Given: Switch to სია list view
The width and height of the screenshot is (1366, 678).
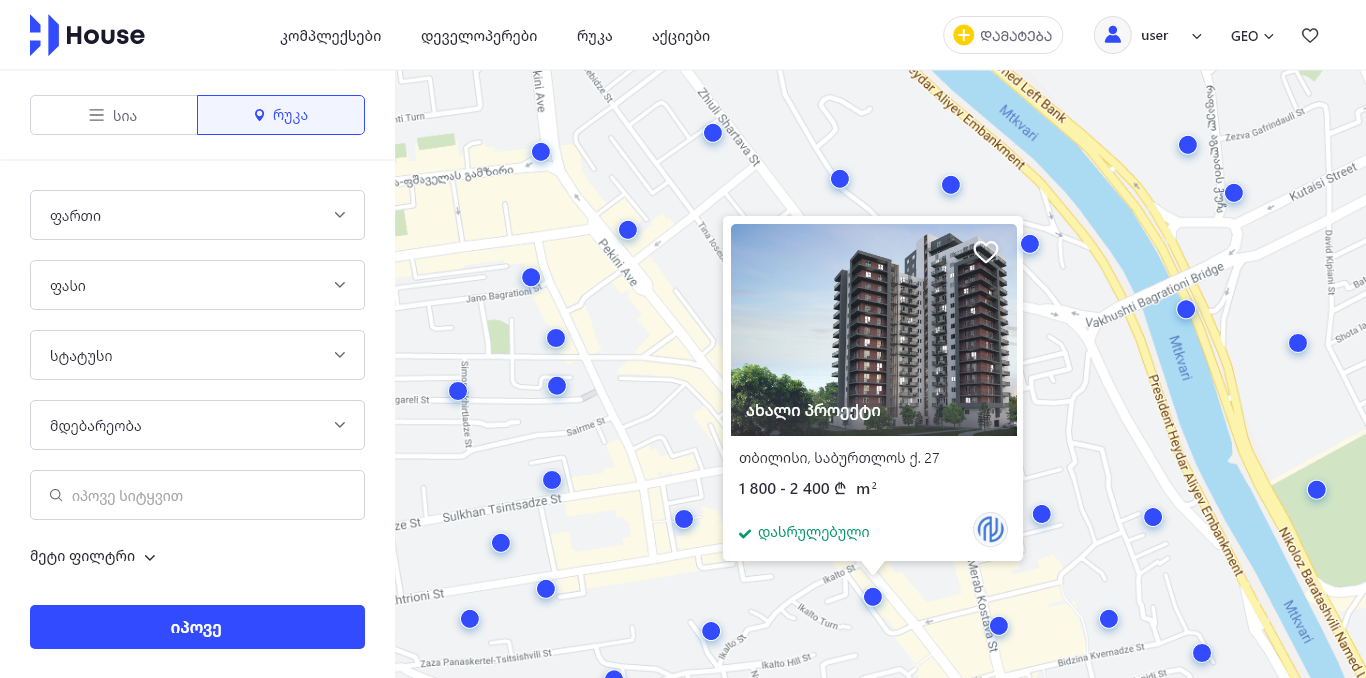Looking at the screenshot, I should click(114, 115).
